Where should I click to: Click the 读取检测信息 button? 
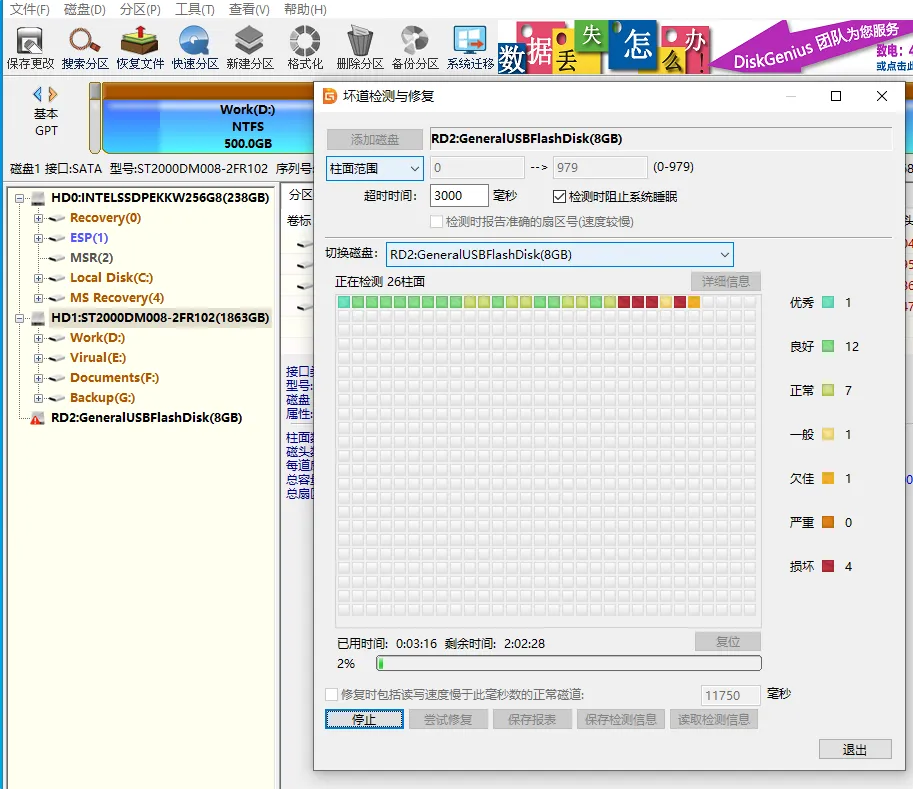tap(713, 719)
